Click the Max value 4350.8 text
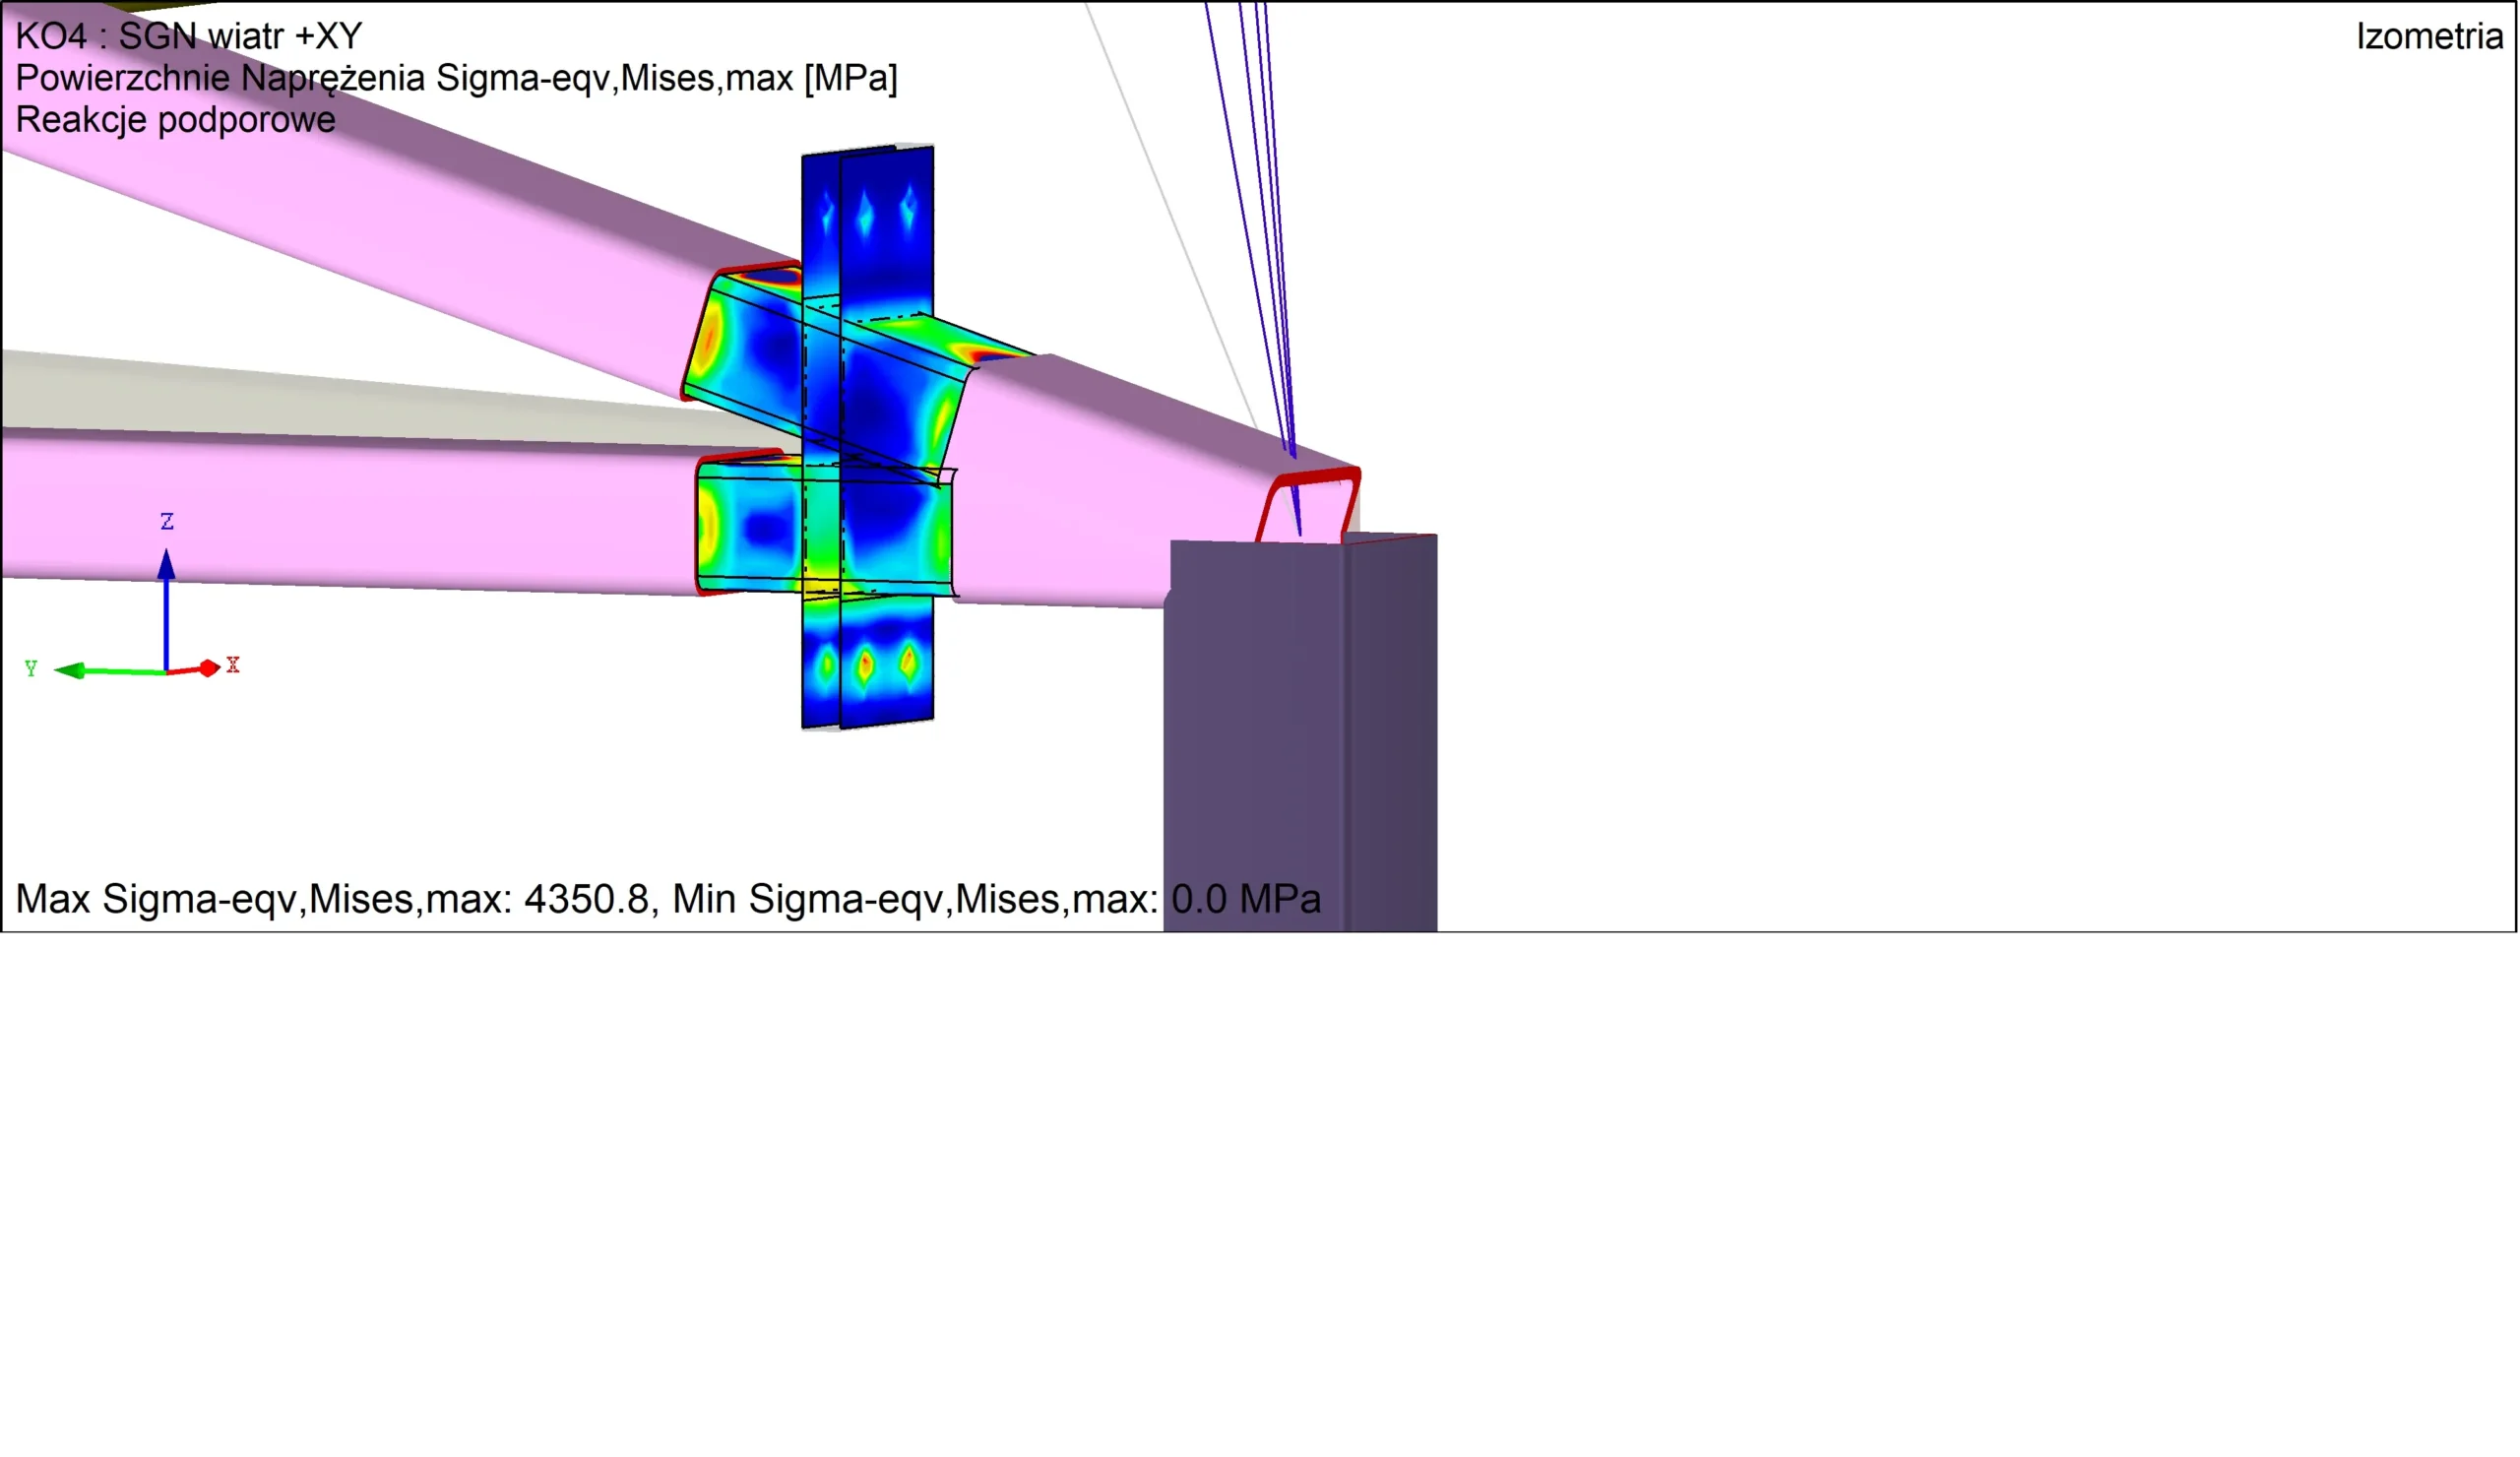The image size is (2520, 1457). tap(586, 899)
